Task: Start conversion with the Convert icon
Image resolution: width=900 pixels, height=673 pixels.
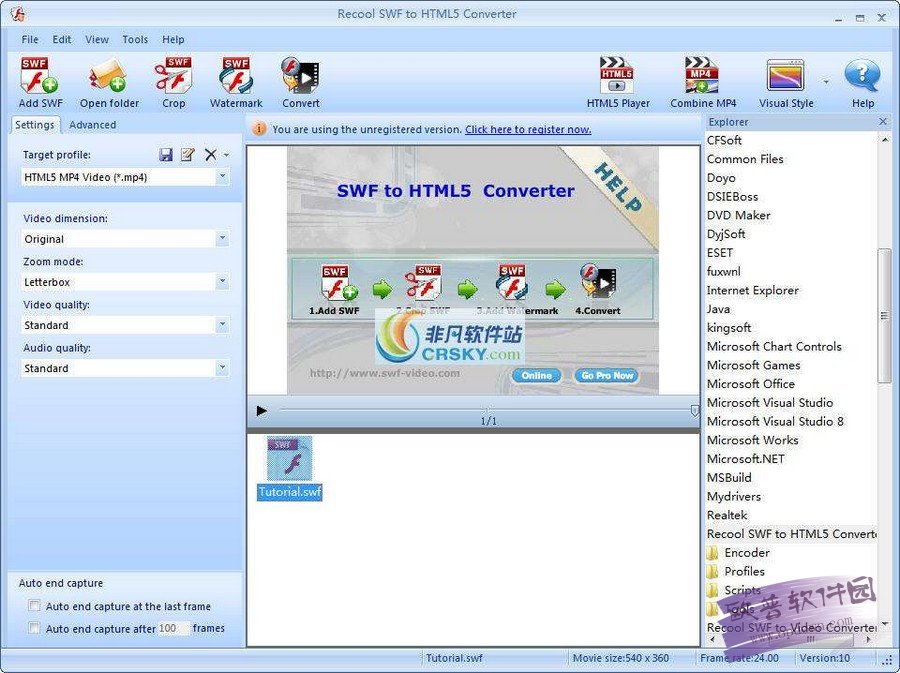Action: (300, 75)
